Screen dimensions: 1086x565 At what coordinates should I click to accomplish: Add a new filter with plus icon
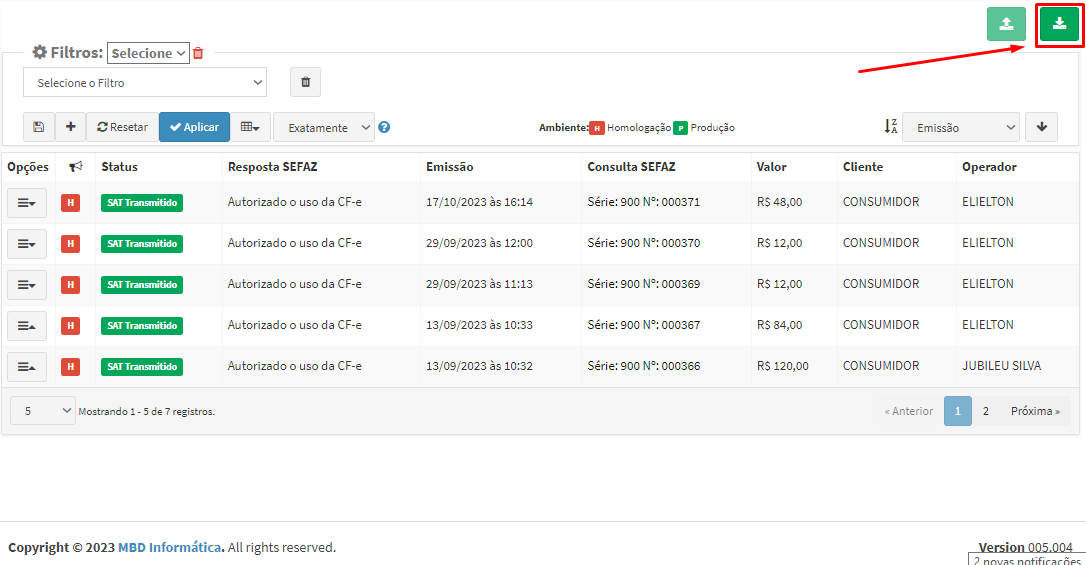point(70,127)
